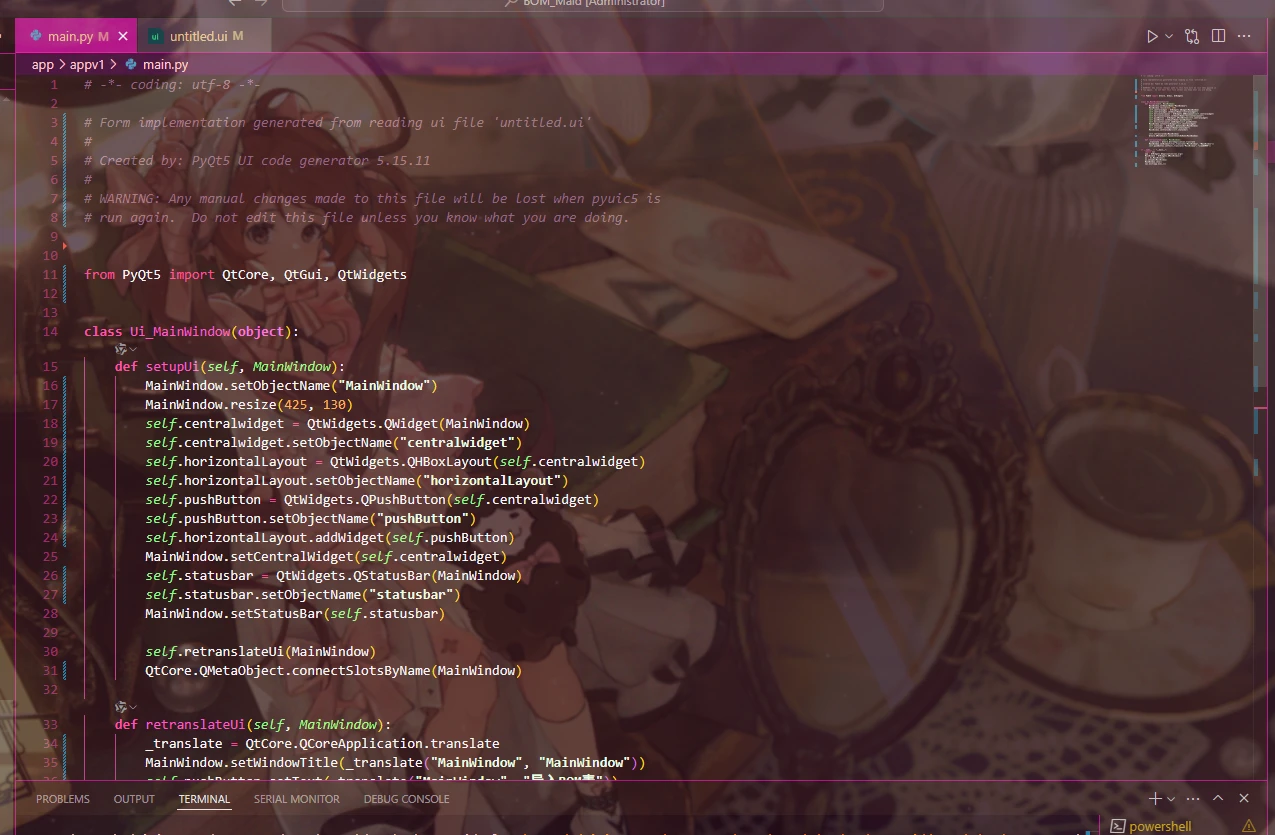
Task: Click the ui file icon on untitled.ui tab
Action: coord(155,36)
